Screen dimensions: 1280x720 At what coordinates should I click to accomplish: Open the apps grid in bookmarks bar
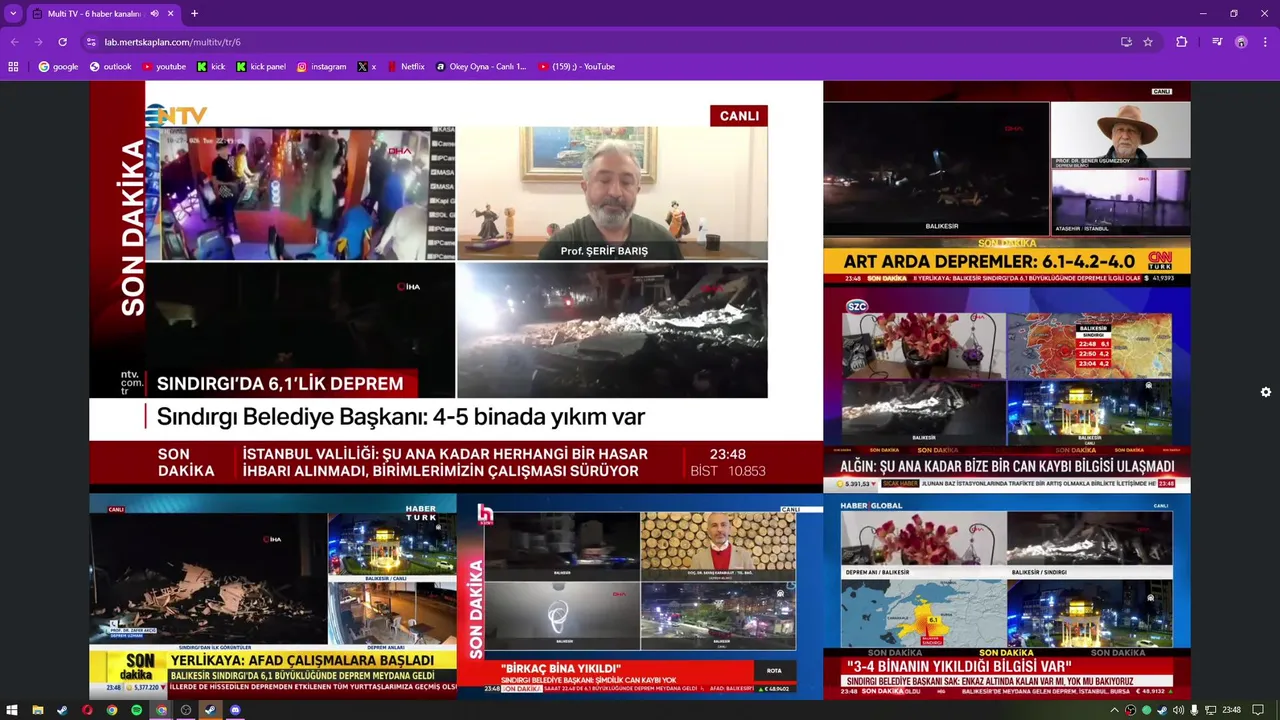(13, 67)
